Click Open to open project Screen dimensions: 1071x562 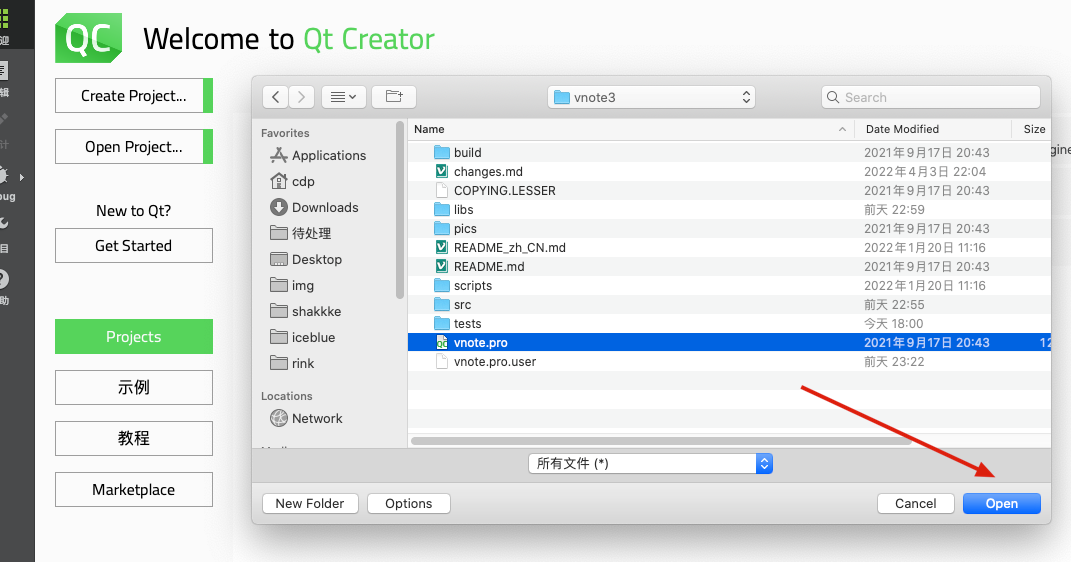point(1001,503)
